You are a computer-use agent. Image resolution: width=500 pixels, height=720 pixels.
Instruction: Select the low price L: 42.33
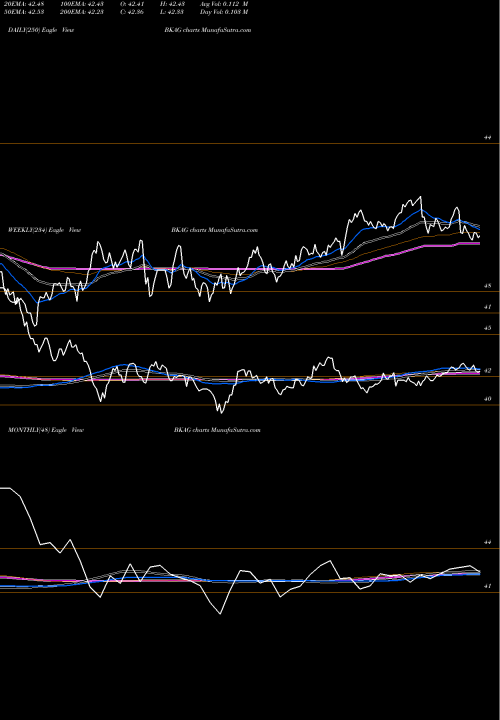174,11
